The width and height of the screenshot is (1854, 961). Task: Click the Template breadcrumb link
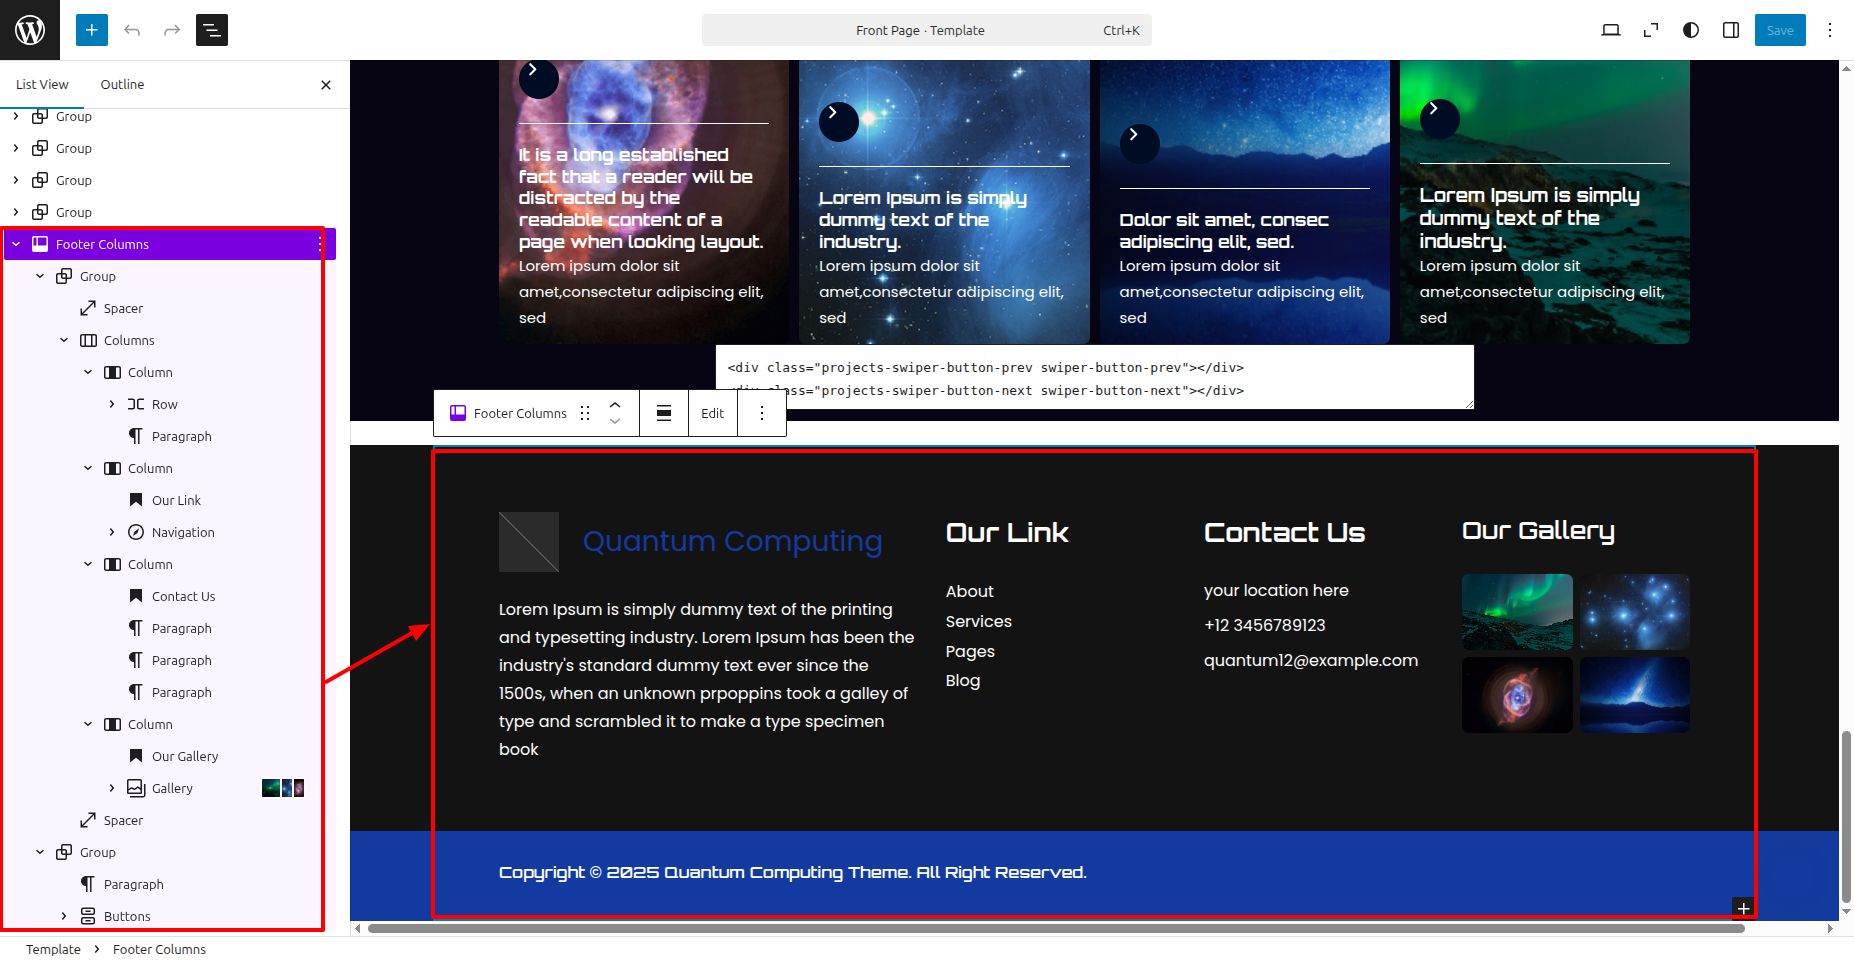click(53, 949)
